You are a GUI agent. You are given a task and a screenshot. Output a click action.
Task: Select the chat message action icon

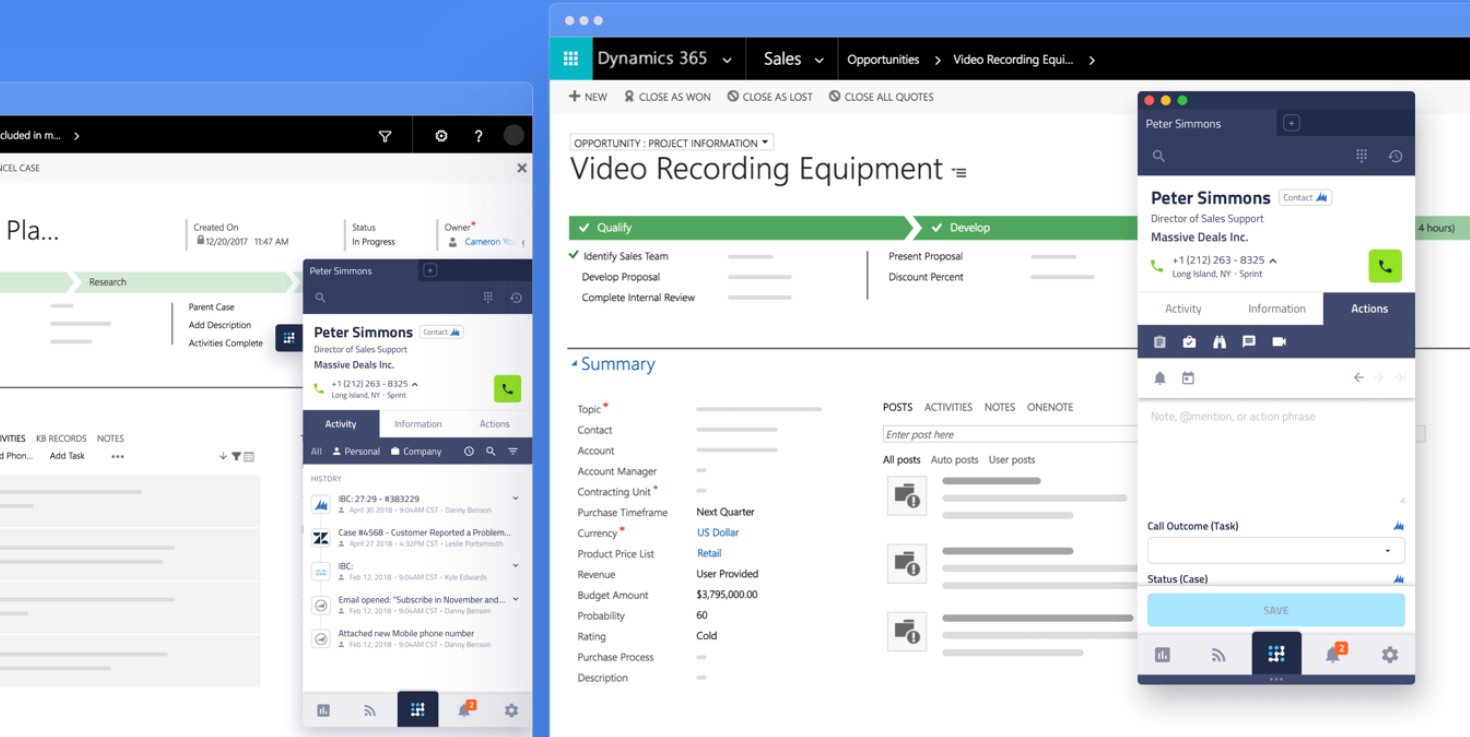[1249, 342]
